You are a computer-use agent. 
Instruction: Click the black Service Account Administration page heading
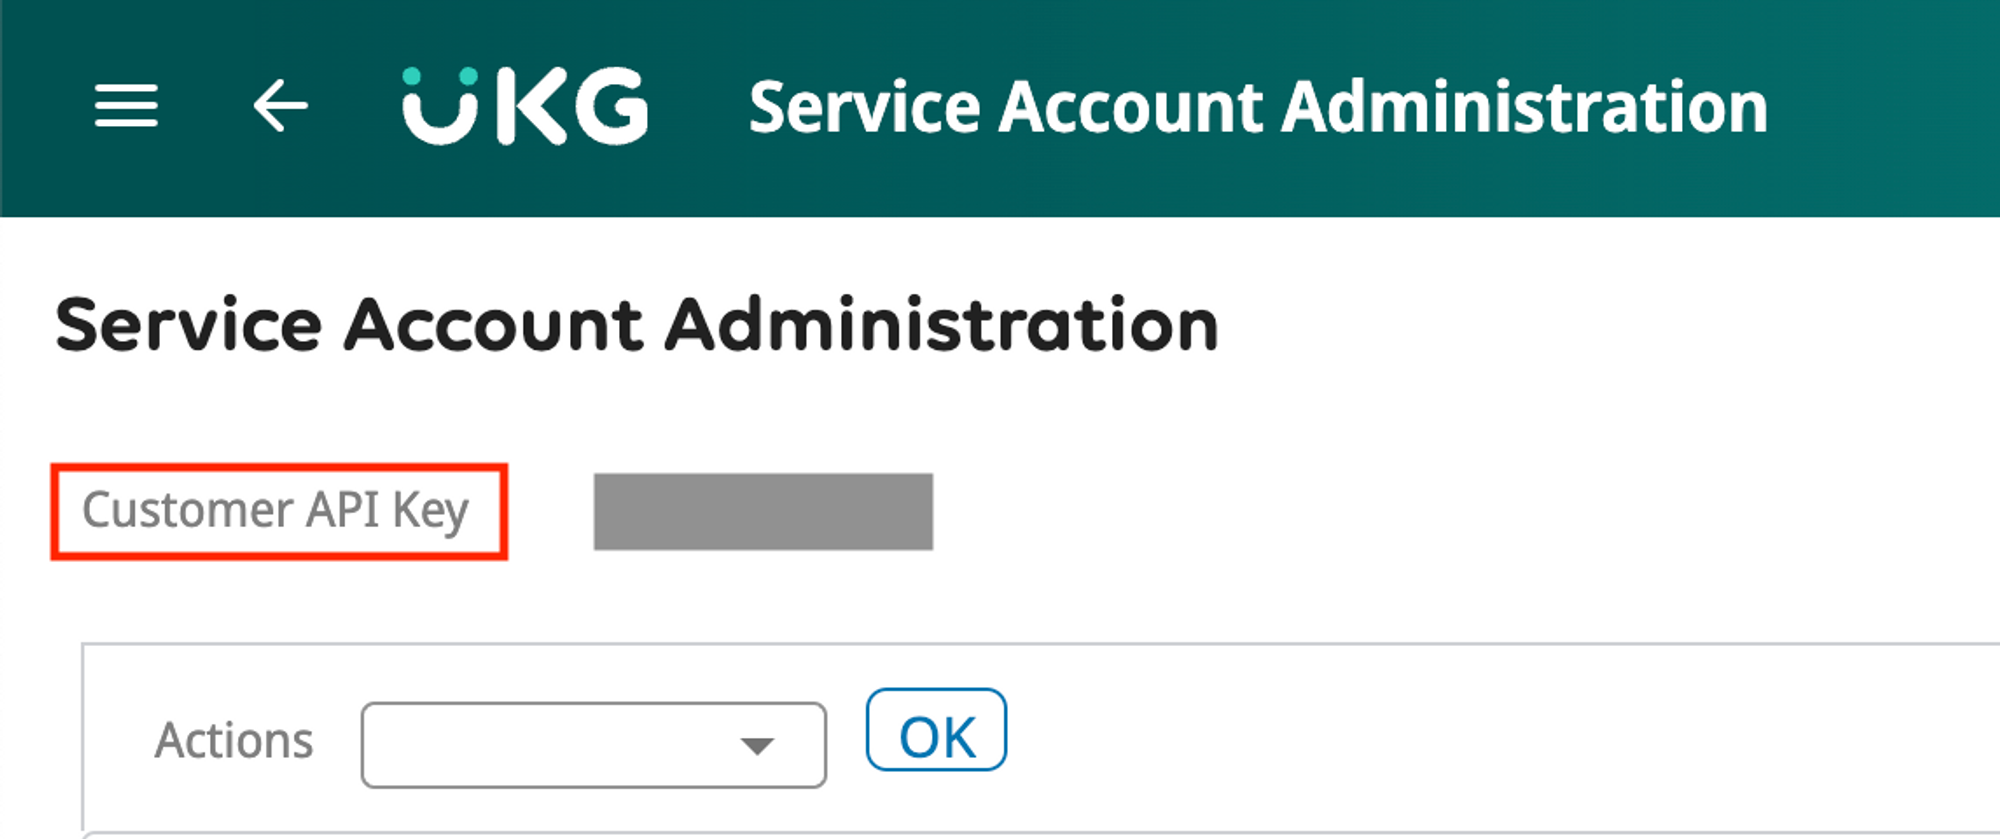point(637,325)
